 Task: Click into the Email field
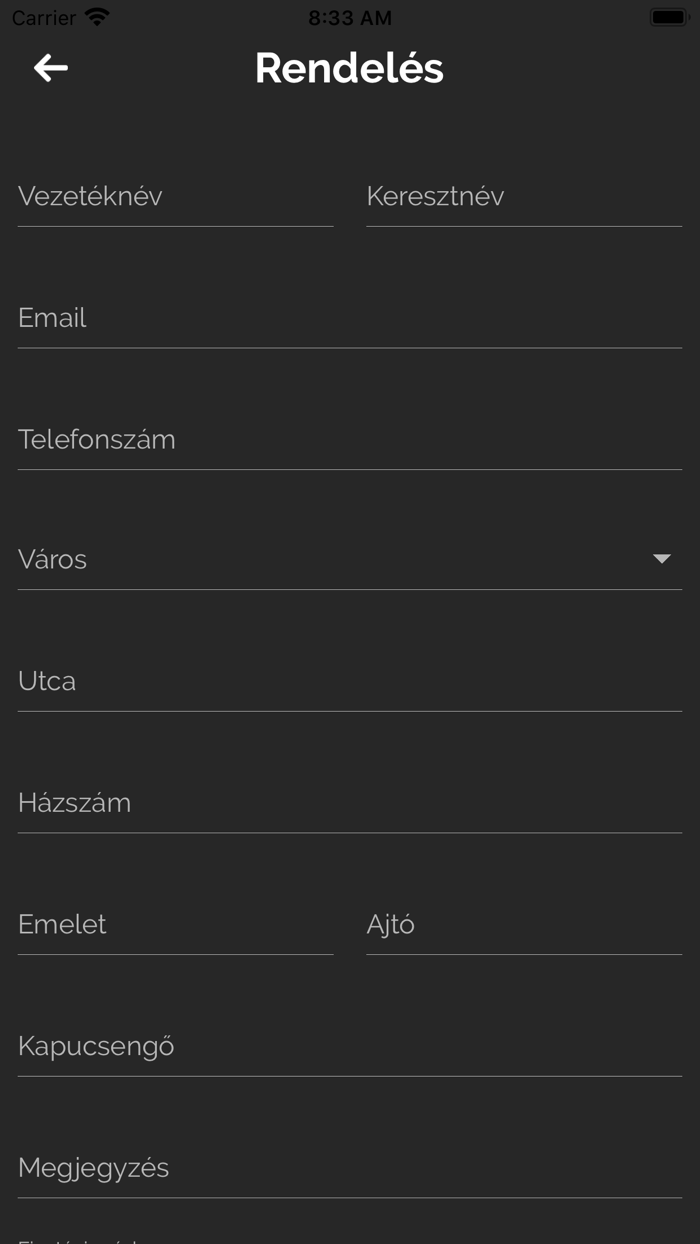coord(349,318)
